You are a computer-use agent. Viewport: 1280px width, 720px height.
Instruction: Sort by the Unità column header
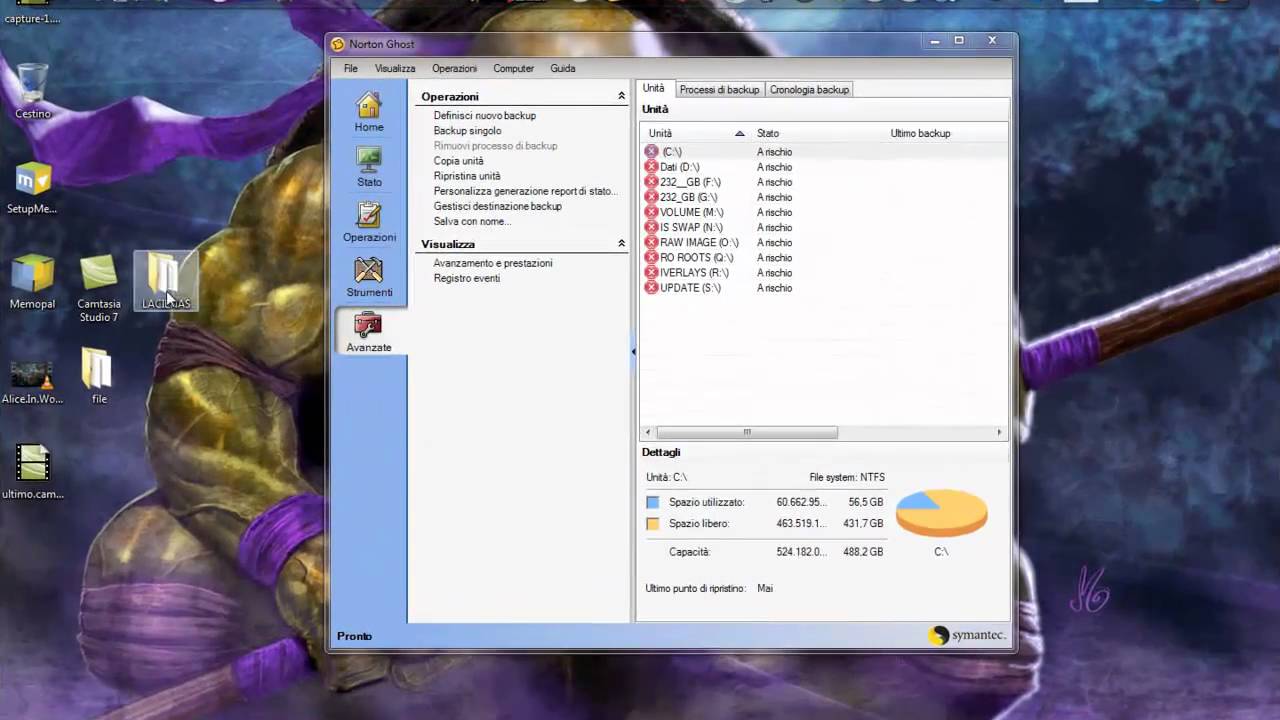[x=695, y=133]
